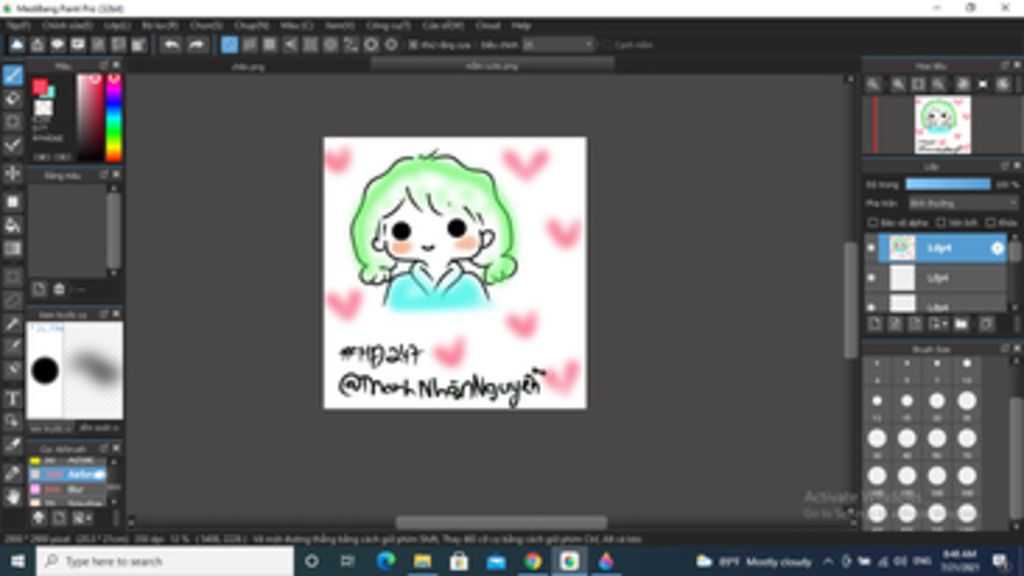Select the Move tool
Image resolution: width=1024 pixels, height=576 pixels.
tap(12, 174)
